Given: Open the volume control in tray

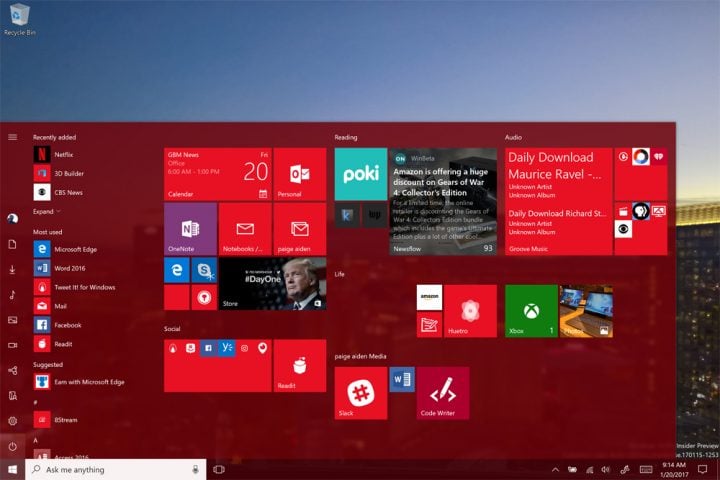Looking at the screenshot, I should click(606, 469).
